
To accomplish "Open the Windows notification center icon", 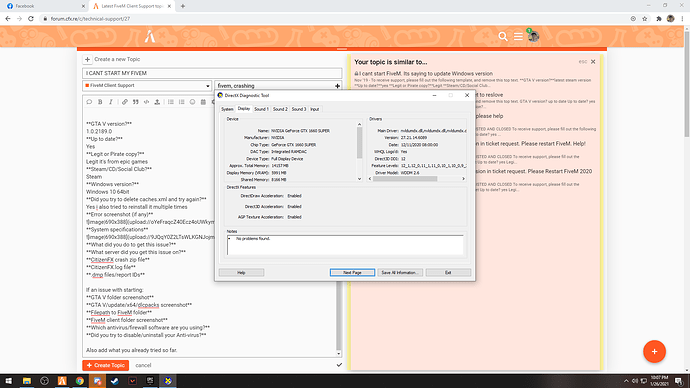I will pyautogui.click(x=679, y=381).
